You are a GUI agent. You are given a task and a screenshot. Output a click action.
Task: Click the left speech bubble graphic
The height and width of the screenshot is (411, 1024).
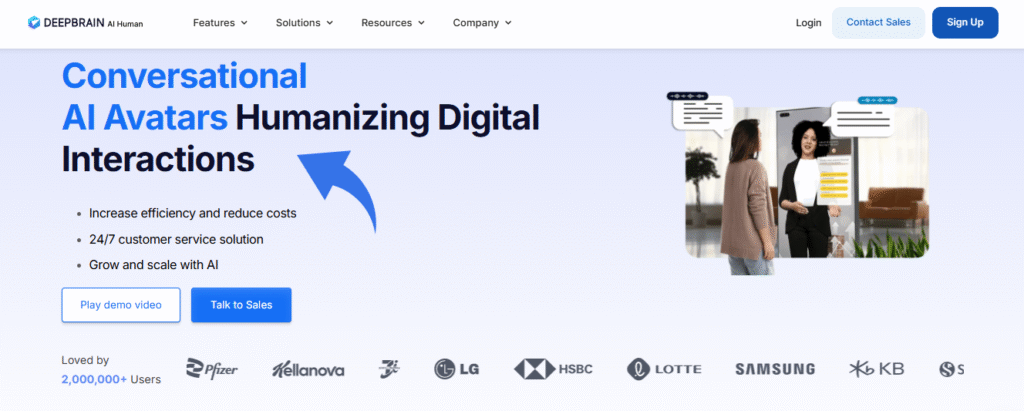tap(703, 114)
